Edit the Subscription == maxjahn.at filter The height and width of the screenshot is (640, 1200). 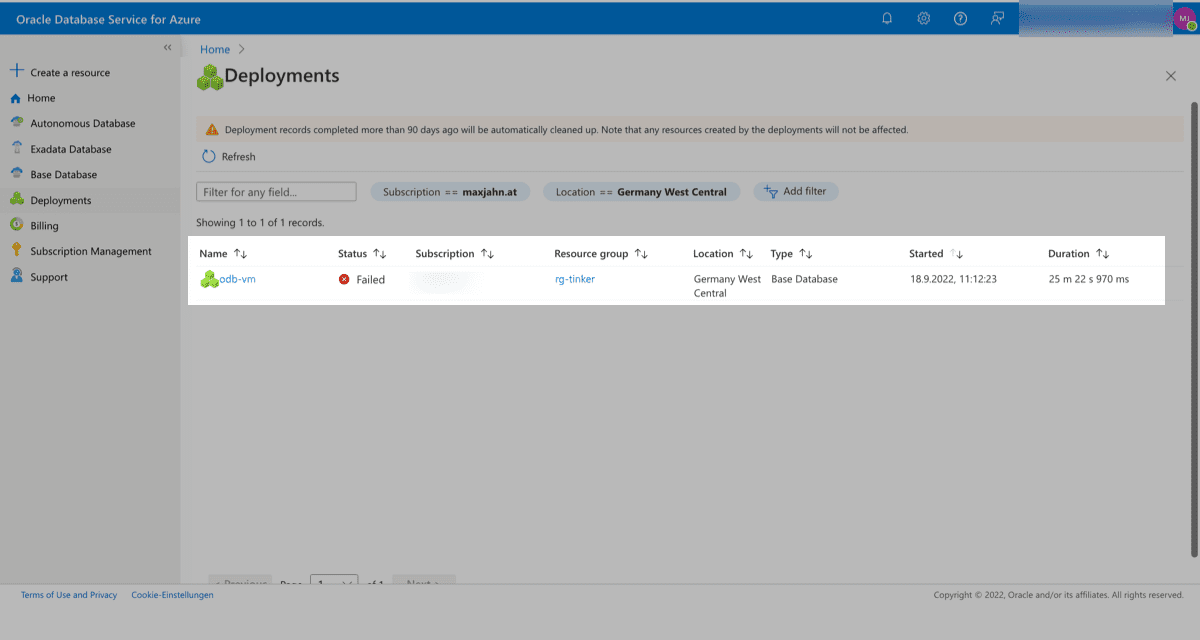(450, 192)
